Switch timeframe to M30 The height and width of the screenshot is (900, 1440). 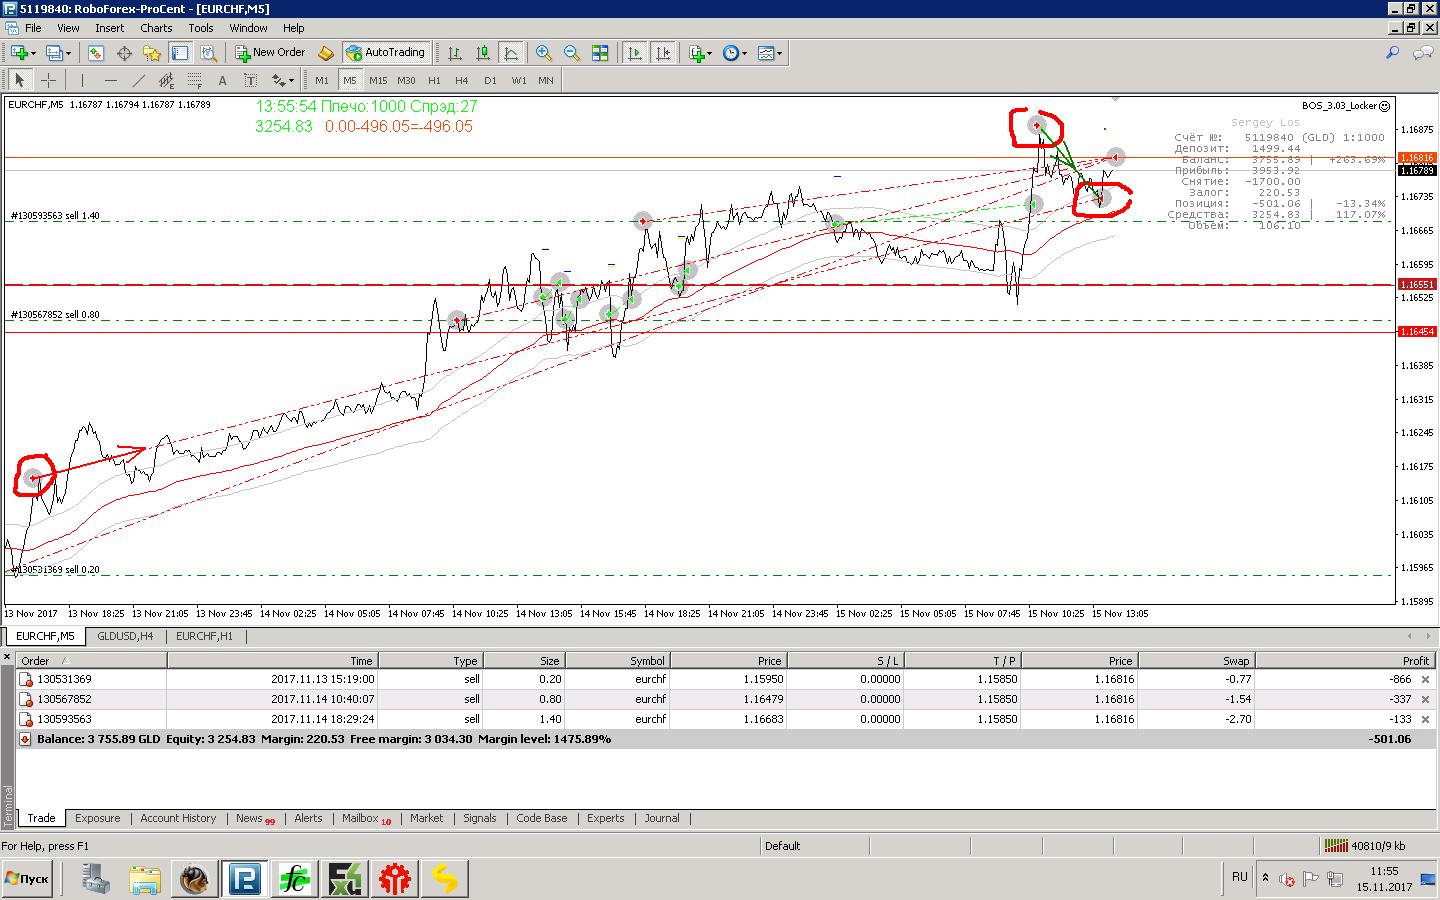coord(406,80)
